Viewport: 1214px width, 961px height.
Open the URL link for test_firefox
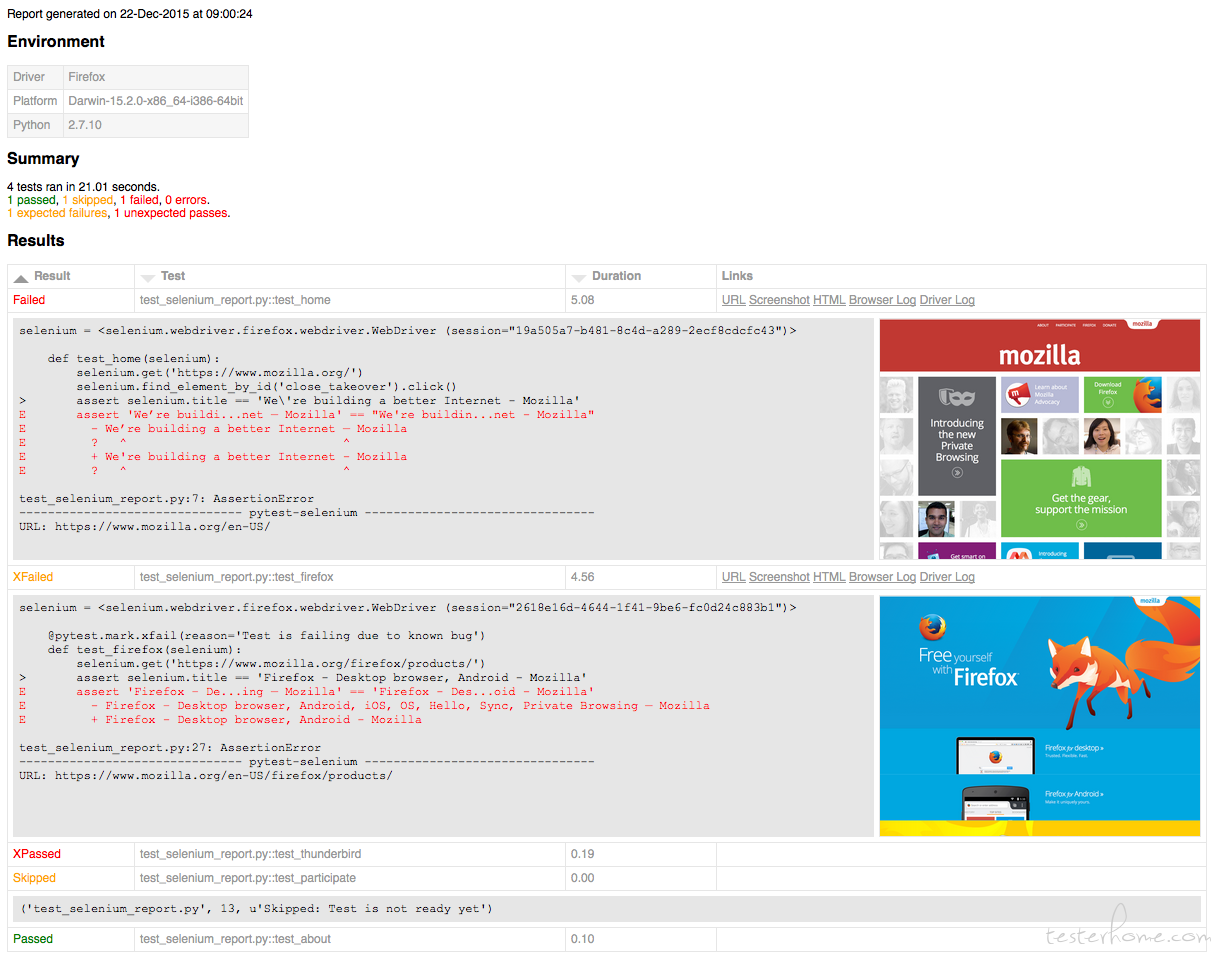click(x=733, y=577)
